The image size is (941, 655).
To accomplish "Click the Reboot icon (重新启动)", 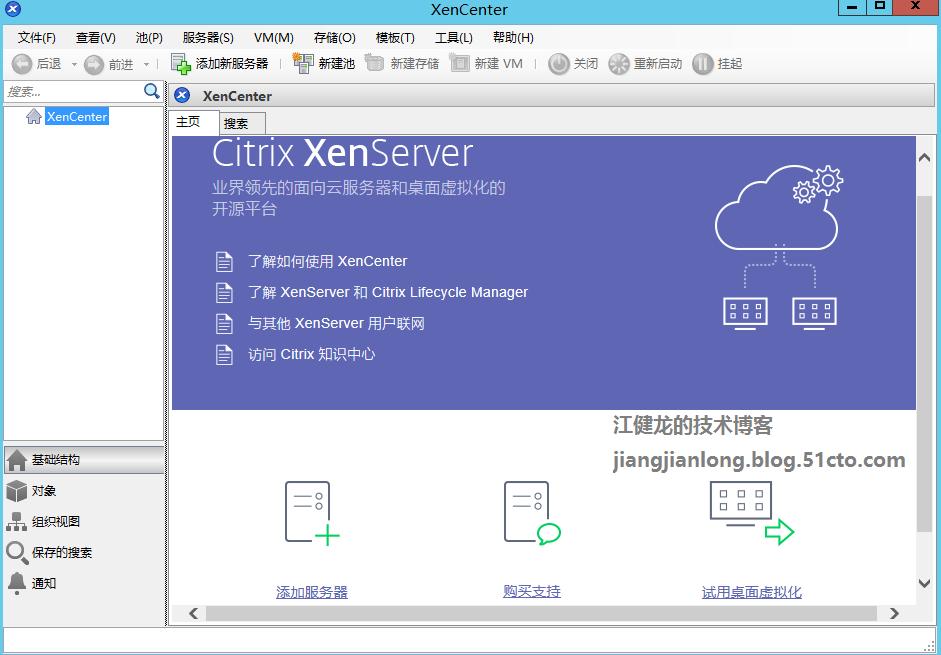I will point(619,64).
